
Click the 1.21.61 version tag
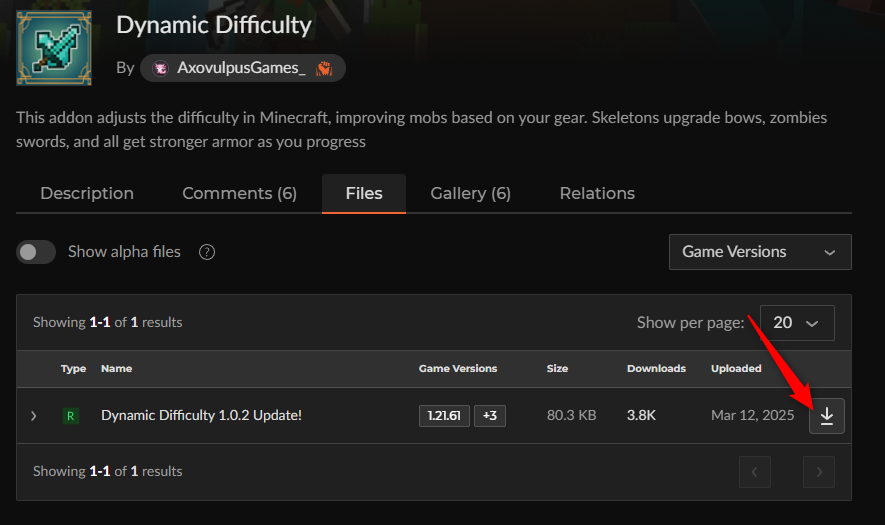(x=444, y=416)
